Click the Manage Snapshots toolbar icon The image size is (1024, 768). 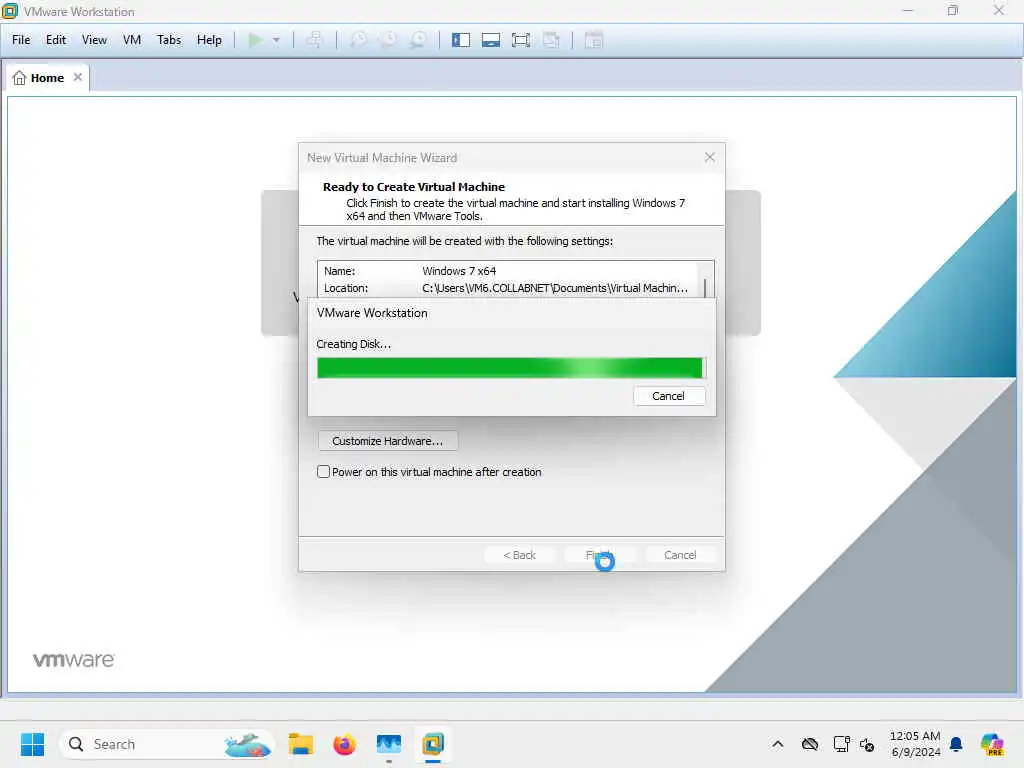tap(418, 40)
